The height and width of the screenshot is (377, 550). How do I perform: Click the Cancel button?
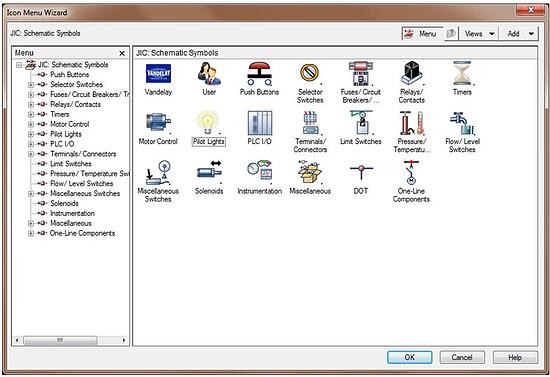click(x=462, y=357)
